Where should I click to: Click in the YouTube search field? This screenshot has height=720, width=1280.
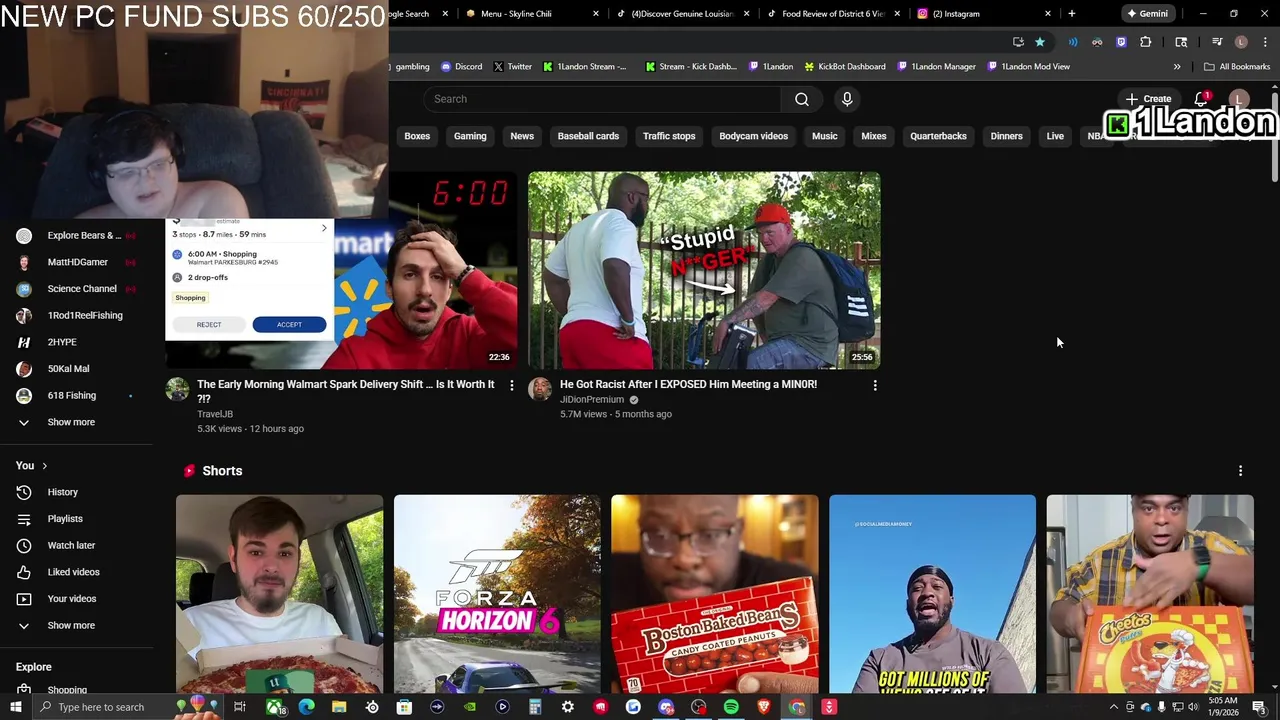tap(602, 99)
